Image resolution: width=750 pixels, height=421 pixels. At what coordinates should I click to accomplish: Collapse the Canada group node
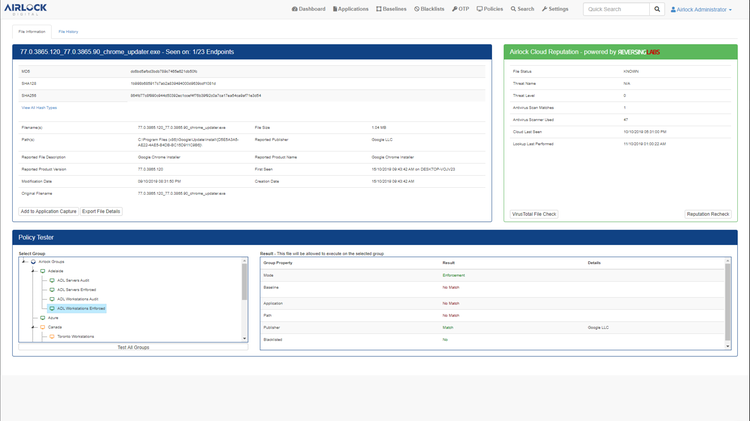33,327
